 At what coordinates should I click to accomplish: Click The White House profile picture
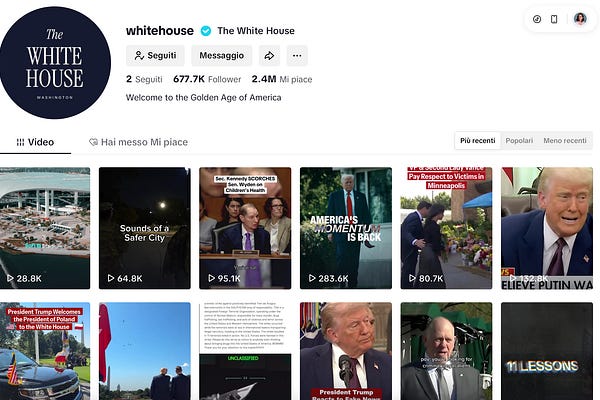pos(55,63)
